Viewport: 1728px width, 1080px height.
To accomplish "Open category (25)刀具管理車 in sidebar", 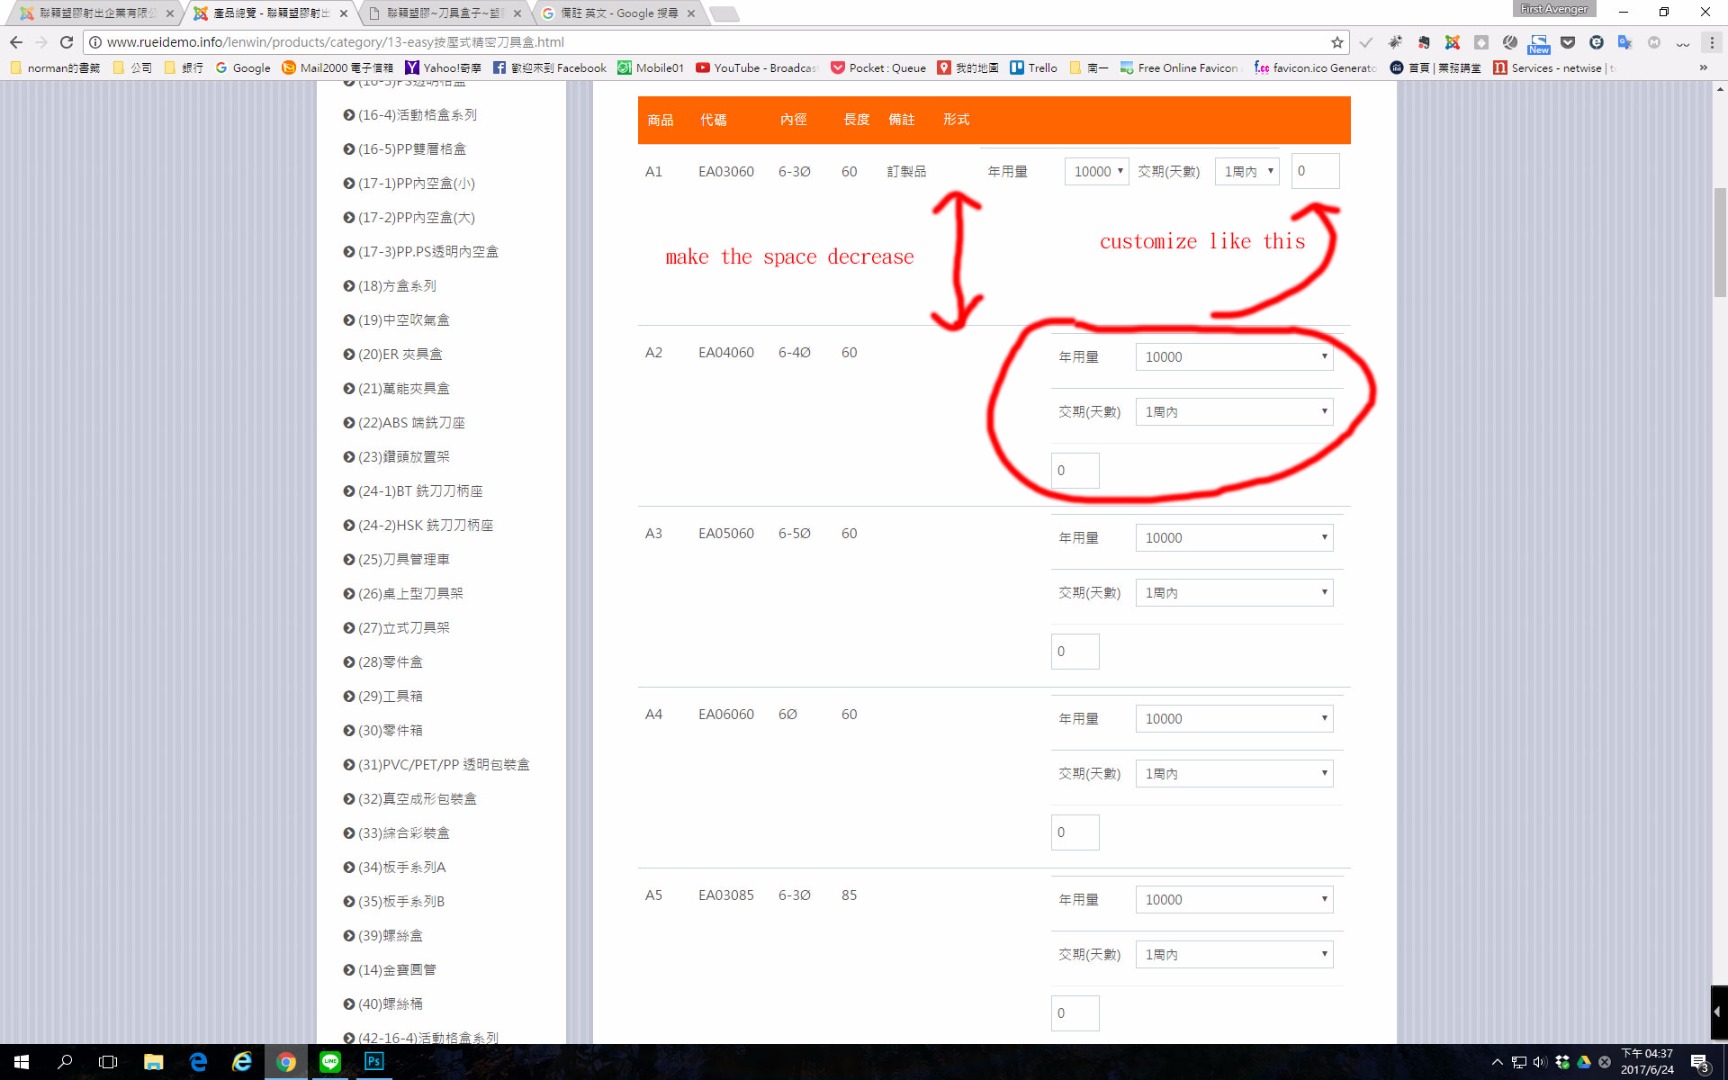I will (404, 559).
